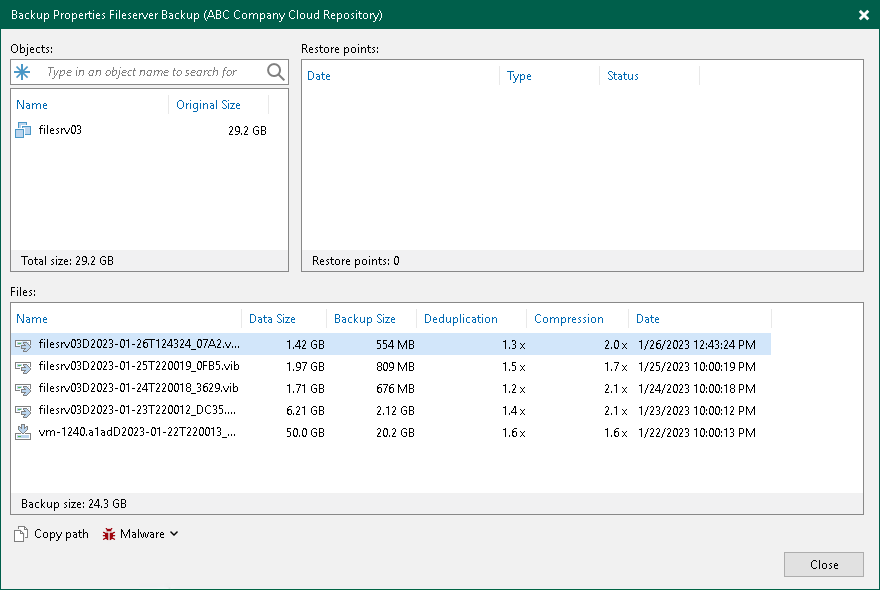This screenshot has width=880, height=590.
Task: Click the icon of the 3629.vib file
Action: tap(24, 388)
